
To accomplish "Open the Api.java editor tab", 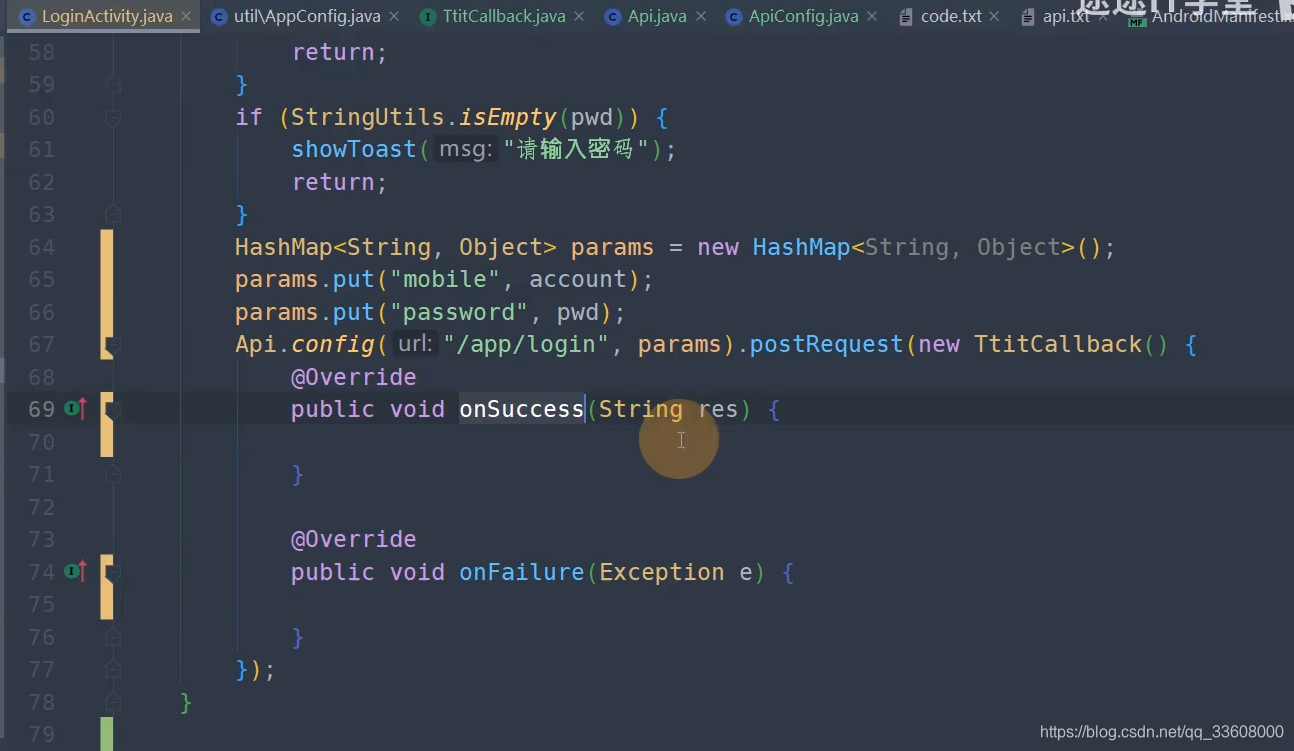I will point(657,17).
